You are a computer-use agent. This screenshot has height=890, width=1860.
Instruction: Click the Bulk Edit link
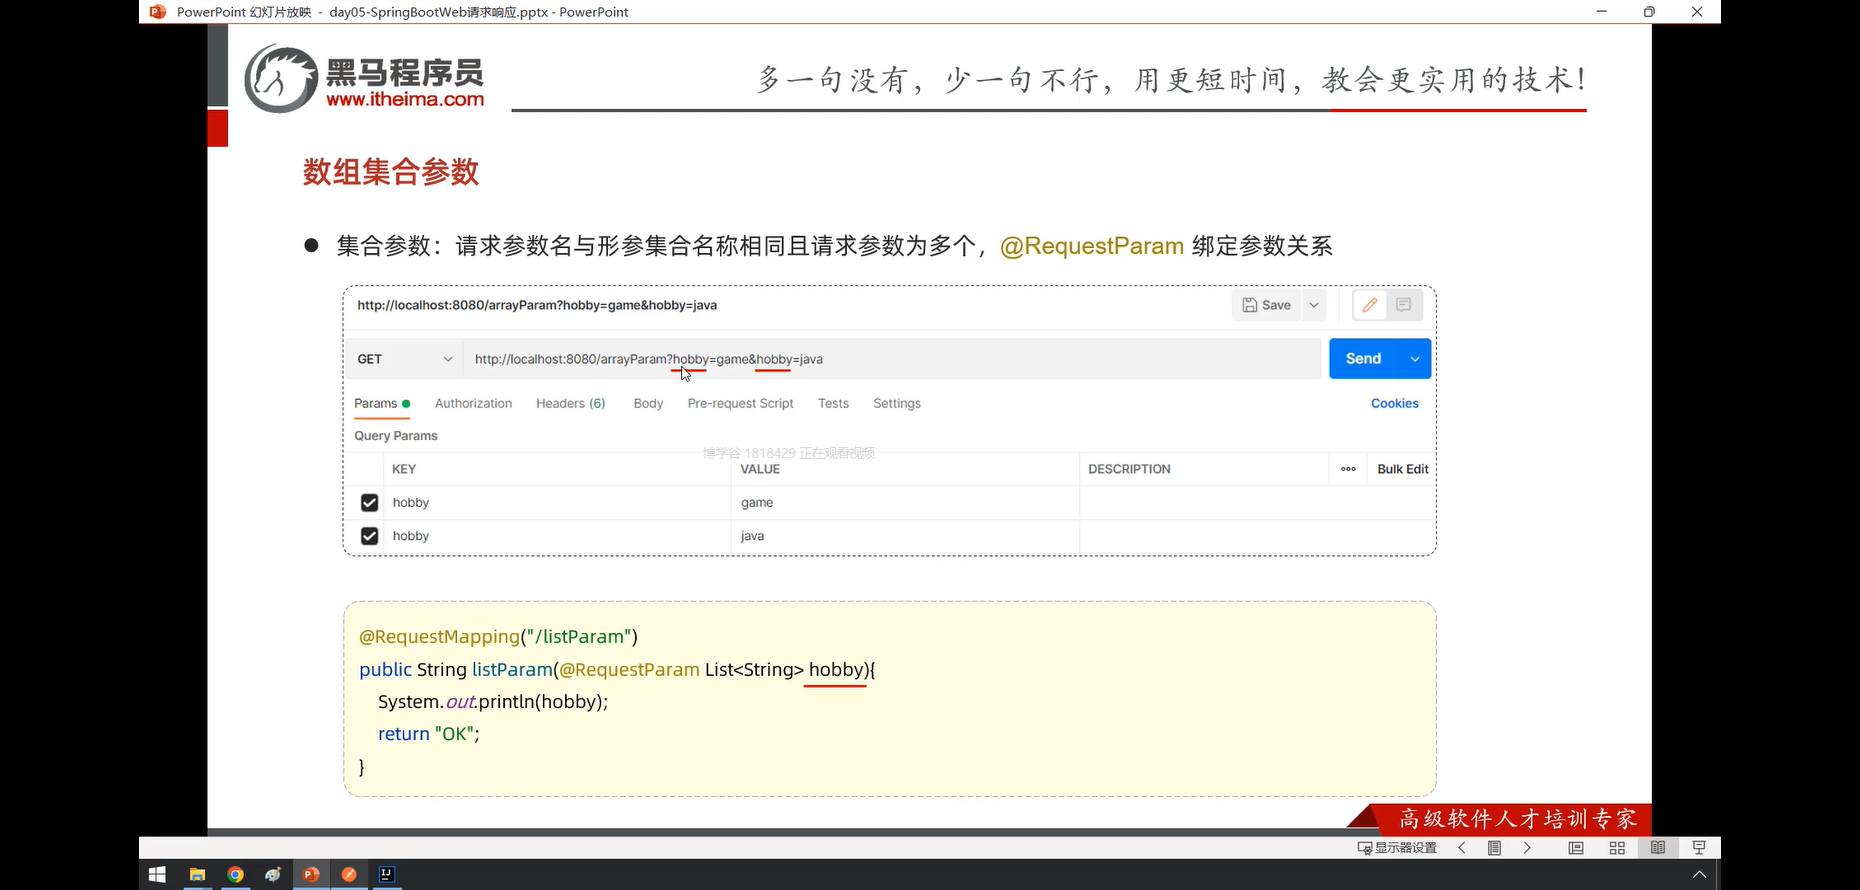pos(1402,469)
